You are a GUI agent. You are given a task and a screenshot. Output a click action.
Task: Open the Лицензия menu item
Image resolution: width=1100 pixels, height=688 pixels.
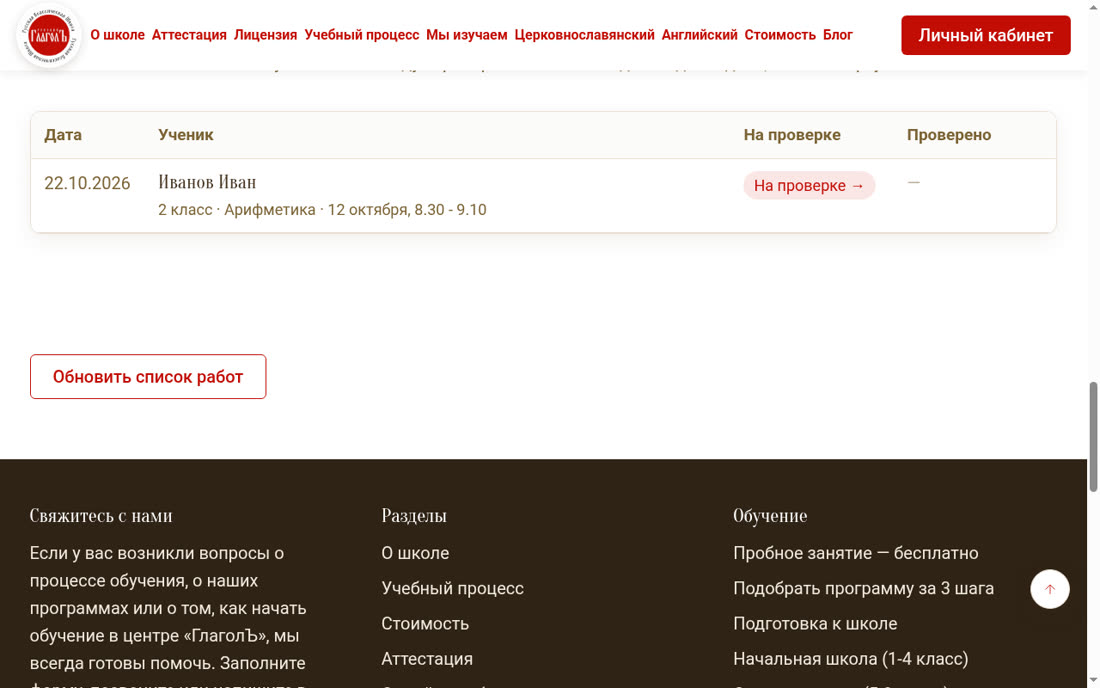(x=265, y=35)
